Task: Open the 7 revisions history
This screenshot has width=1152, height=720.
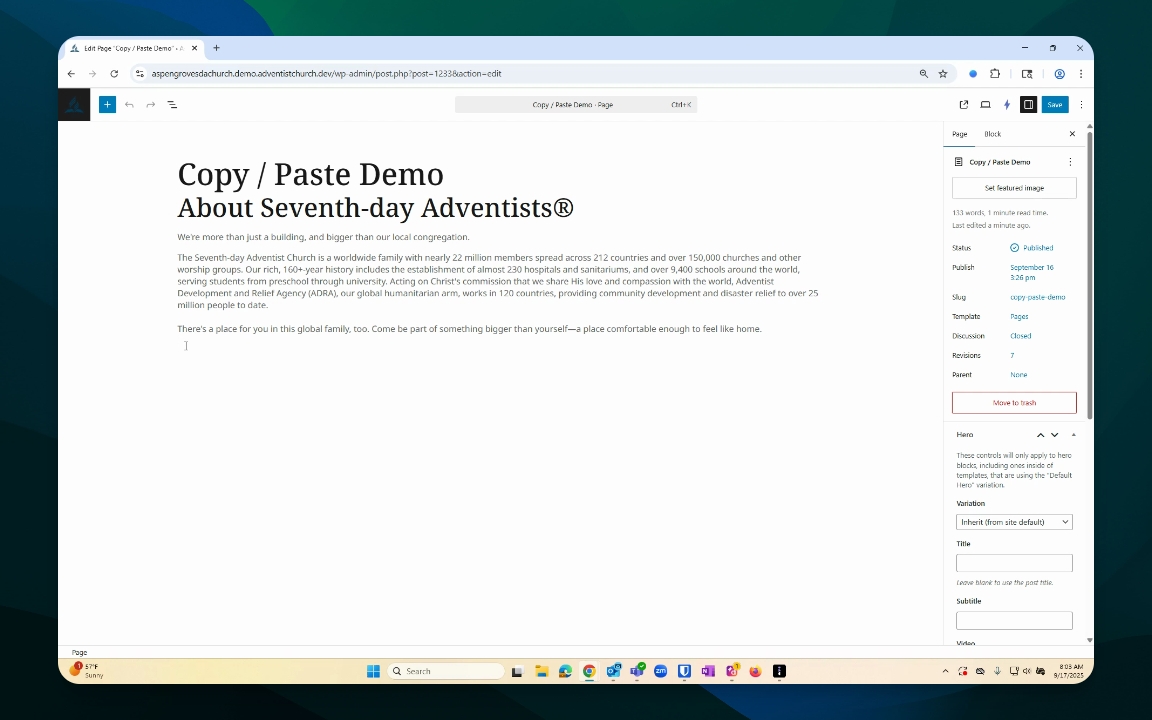Action: click(1012, 356)
